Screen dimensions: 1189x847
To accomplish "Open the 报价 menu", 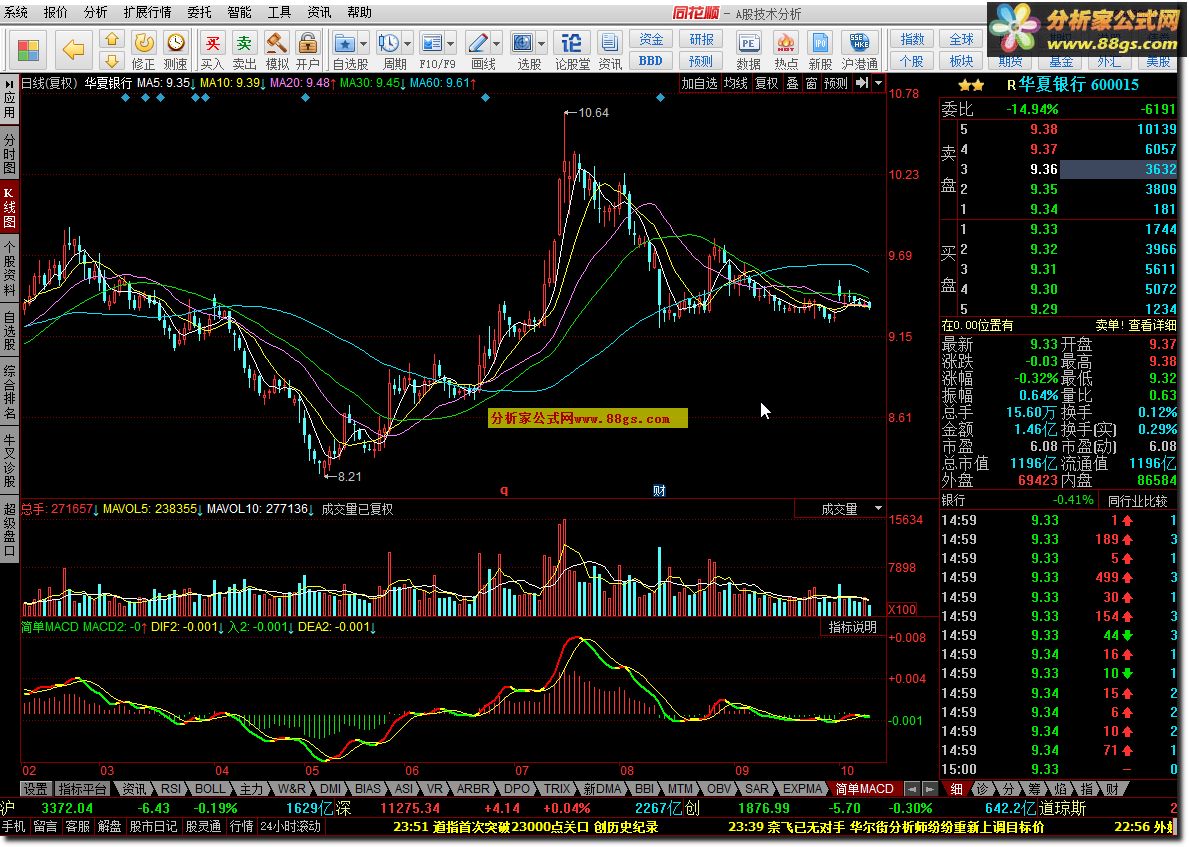I will point(55,12).
